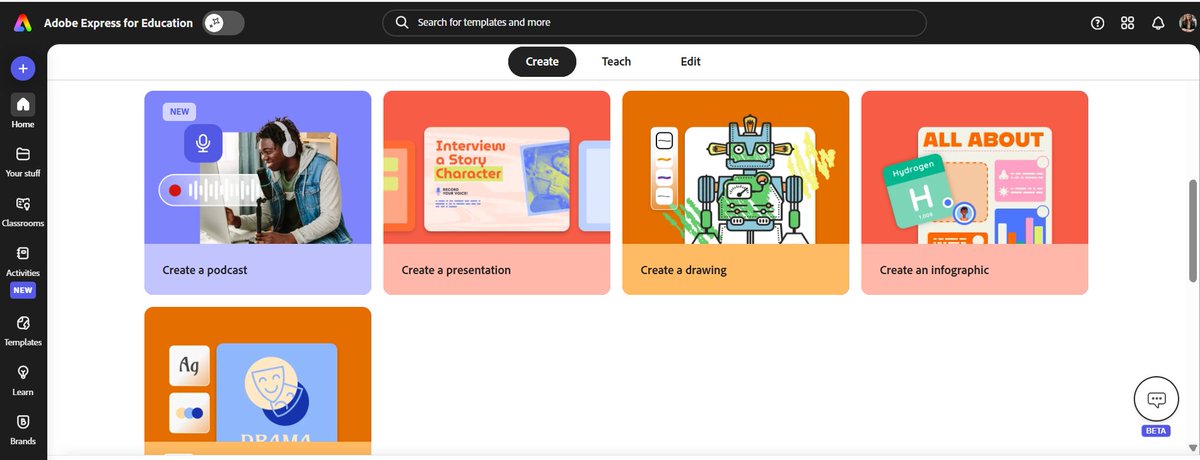Open the Create a drawing card
This screenshot has height=460, width=1200.
coord(735,192)
